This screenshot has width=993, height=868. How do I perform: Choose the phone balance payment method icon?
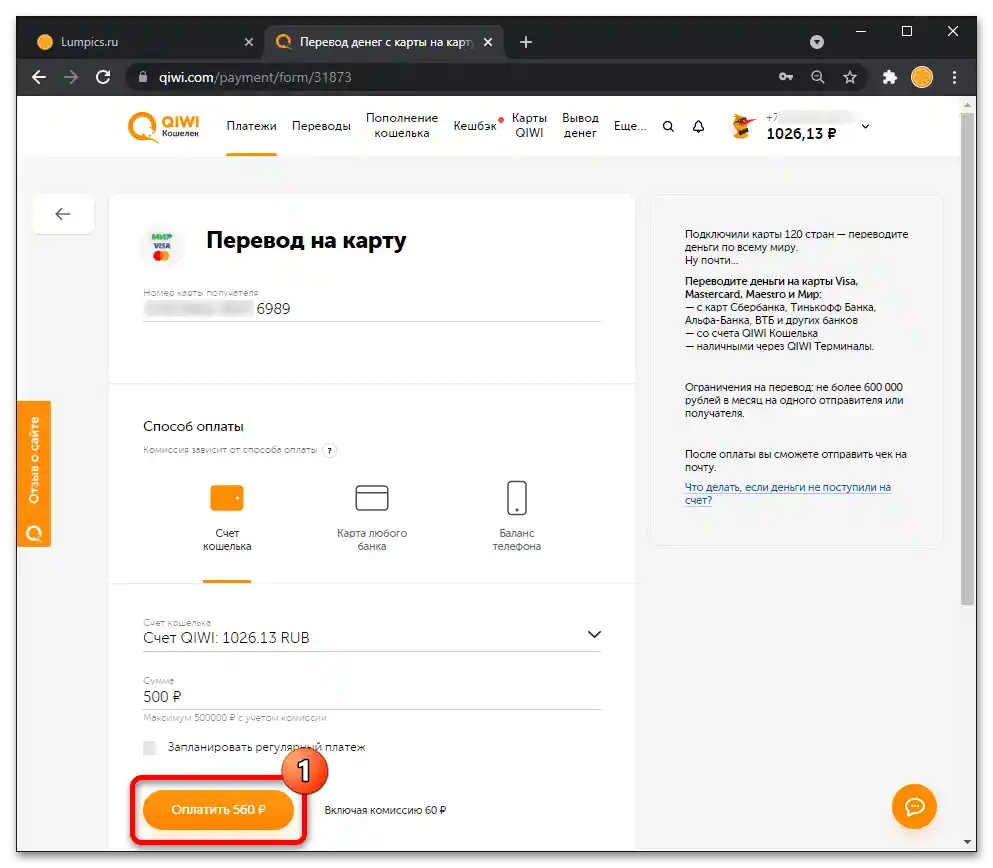pos(517,498)
